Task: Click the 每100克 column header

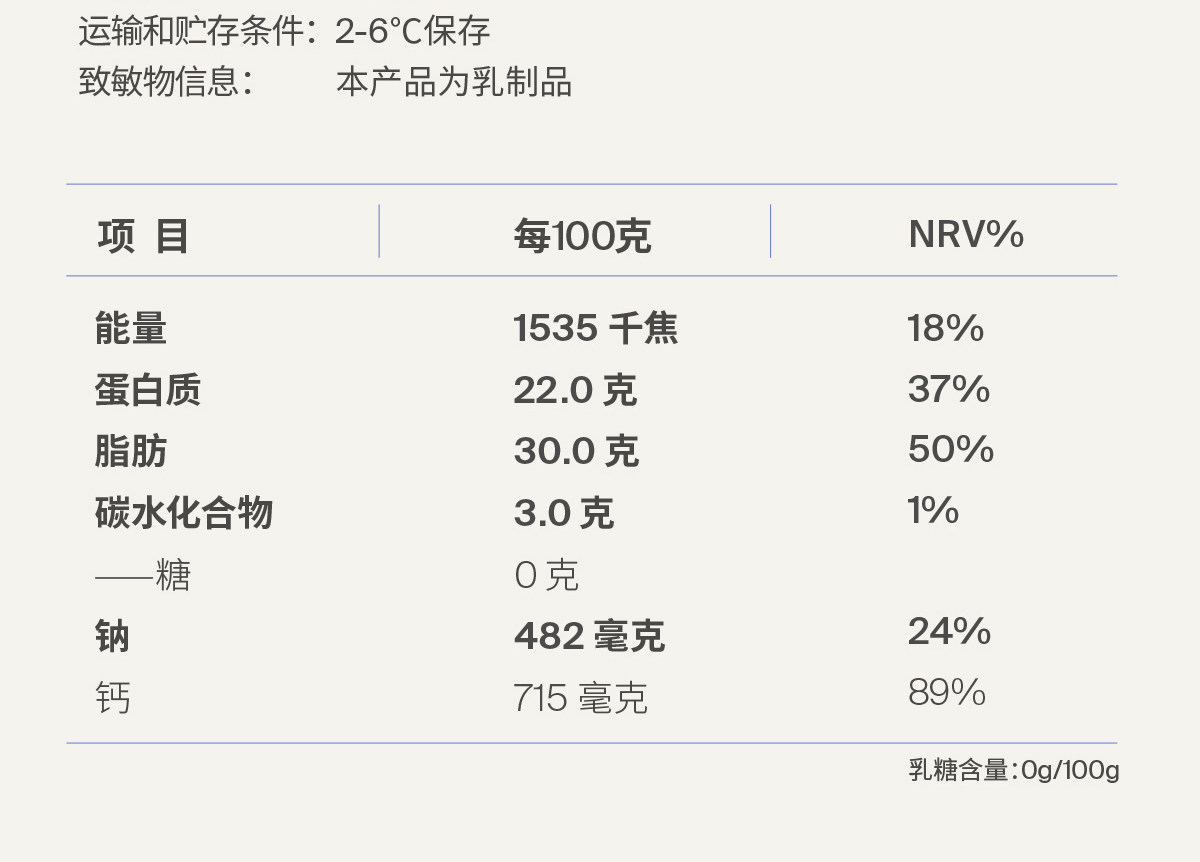Action: pyautogui.click(x=582, y=237)
